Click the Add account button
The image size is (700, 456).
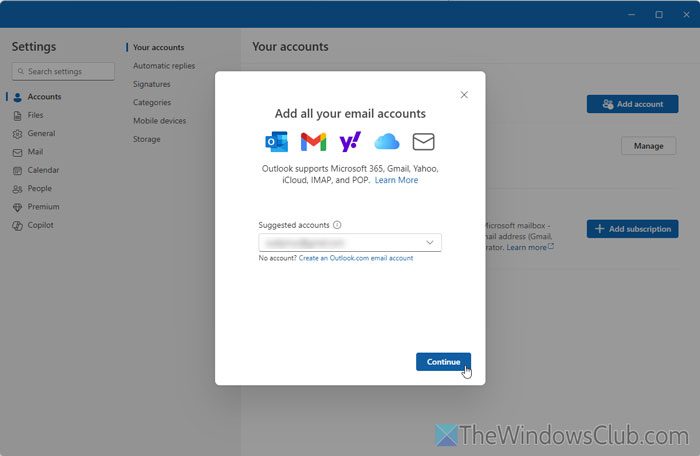[632, 104]
